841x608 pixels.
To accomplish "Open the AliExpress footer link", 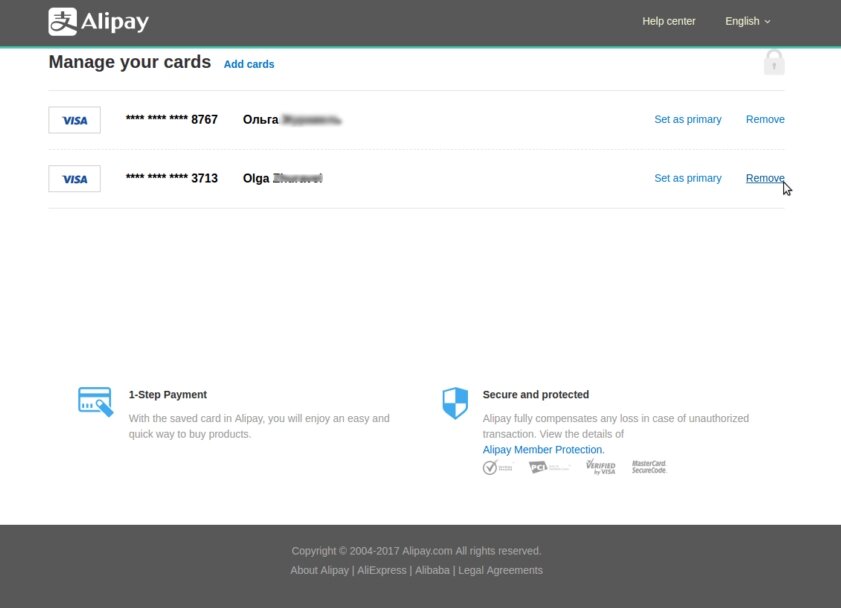I will pos(382,570).
